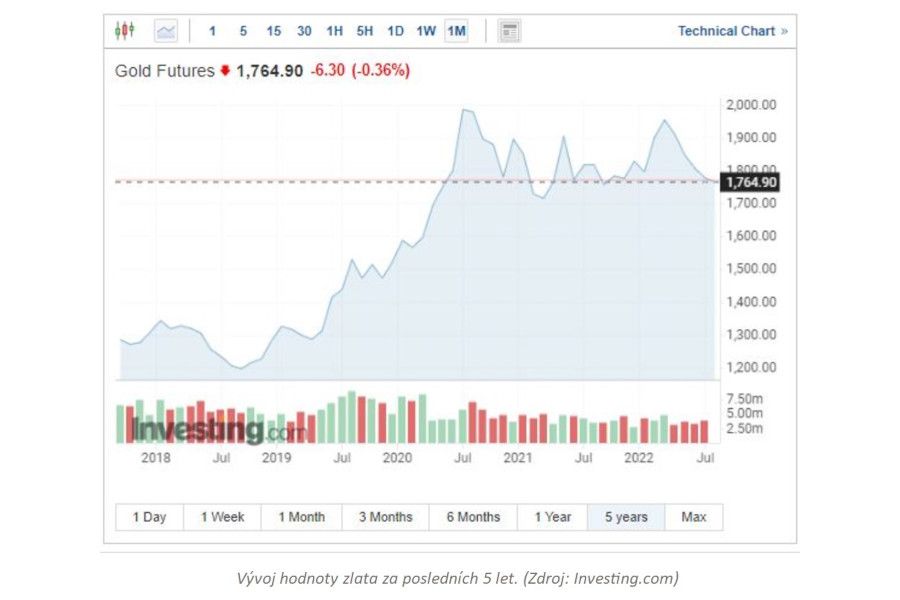900x600 pixels.
Task: Switch interval to 1D
Action: [395, 31]
